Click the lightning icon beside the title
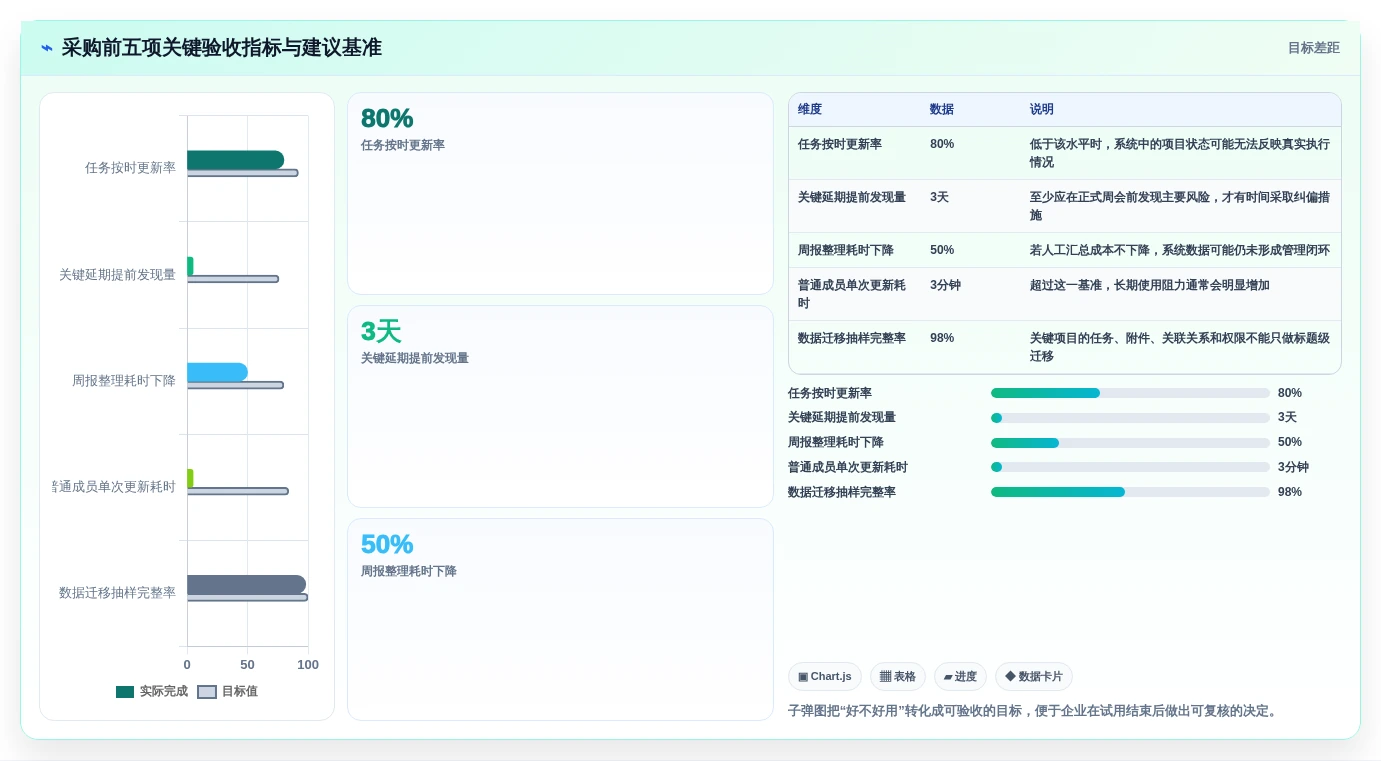The height and width of the screenshot is (761, 1381). tap(47, 48)
